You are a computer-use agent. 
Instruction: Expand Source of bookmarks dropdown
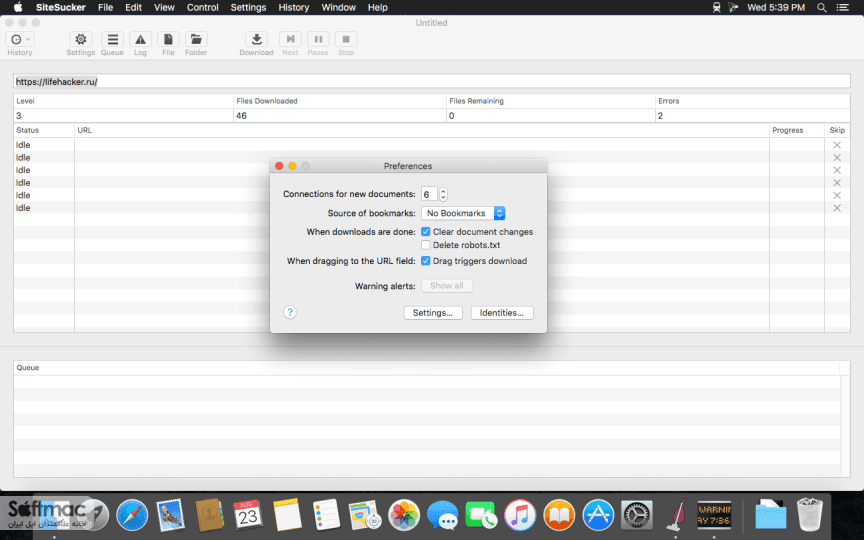click(463, 213)
